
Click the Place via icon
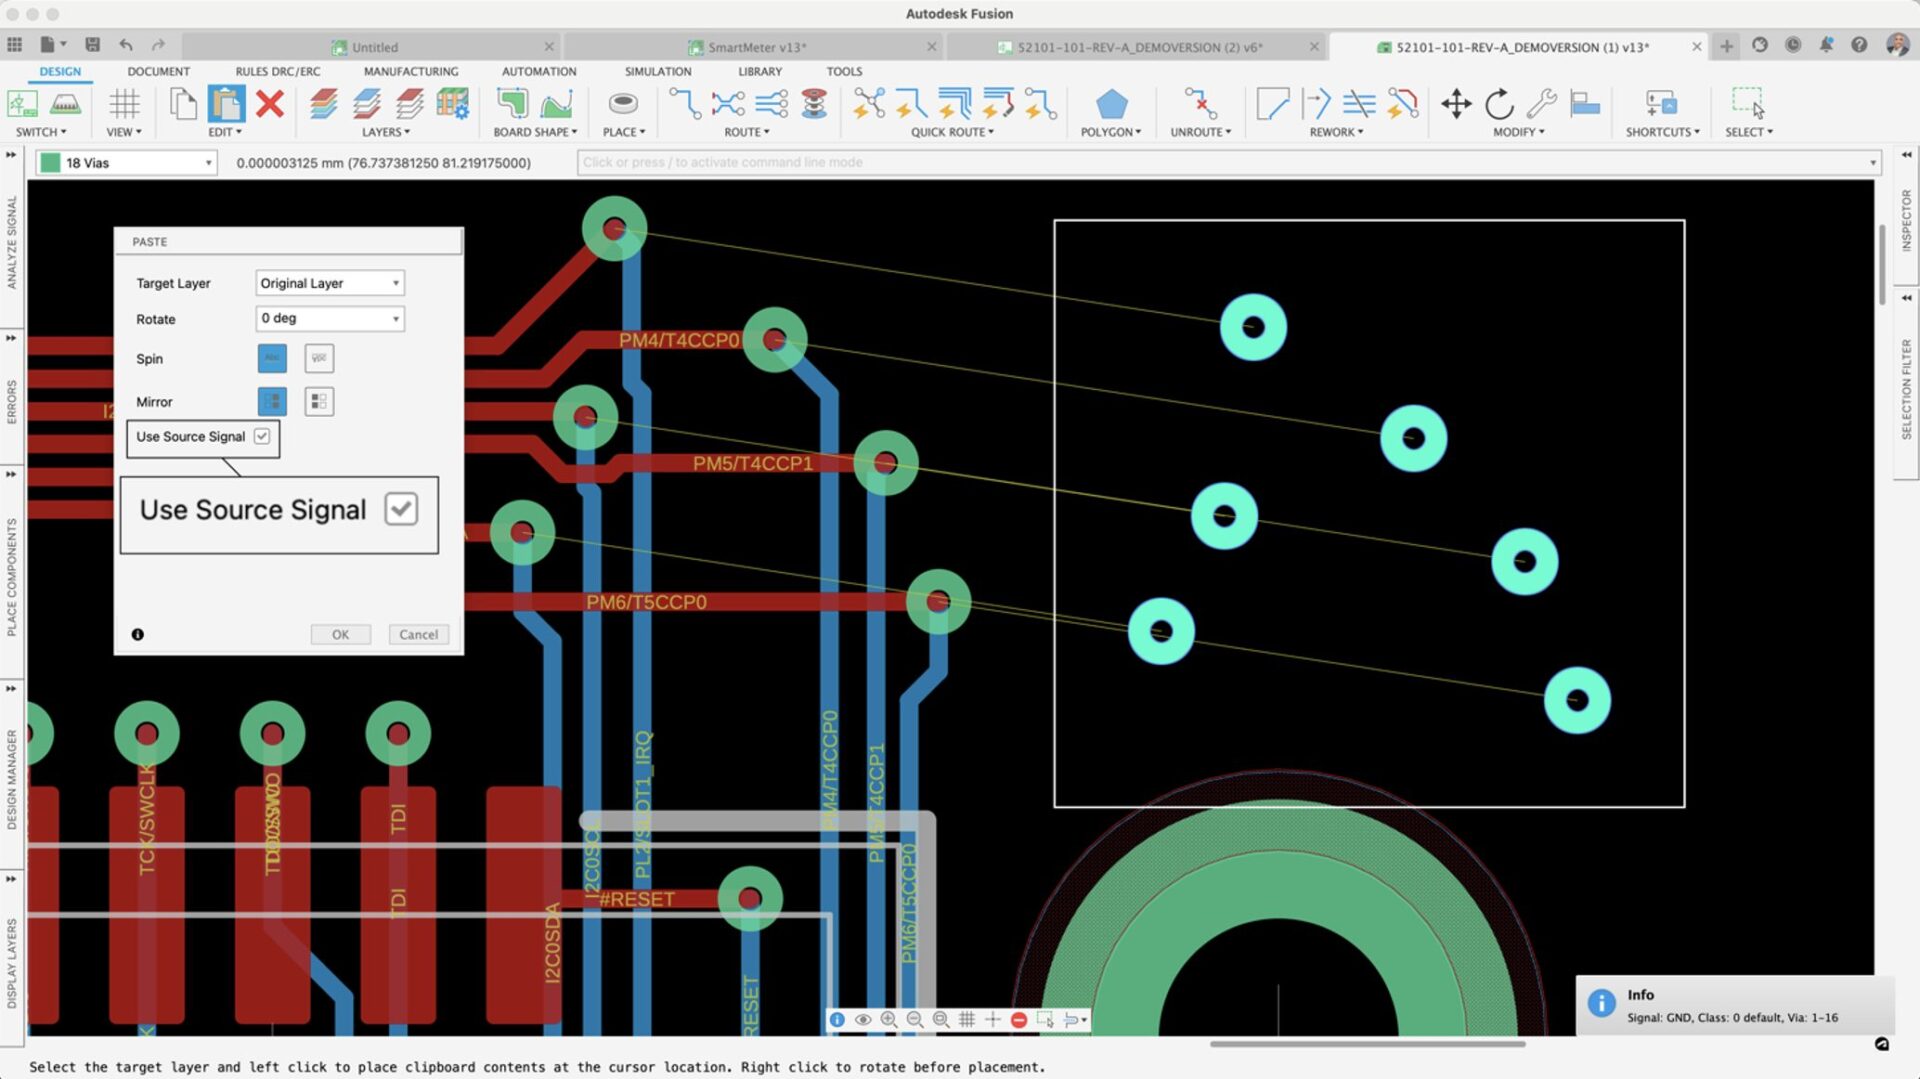623,104
